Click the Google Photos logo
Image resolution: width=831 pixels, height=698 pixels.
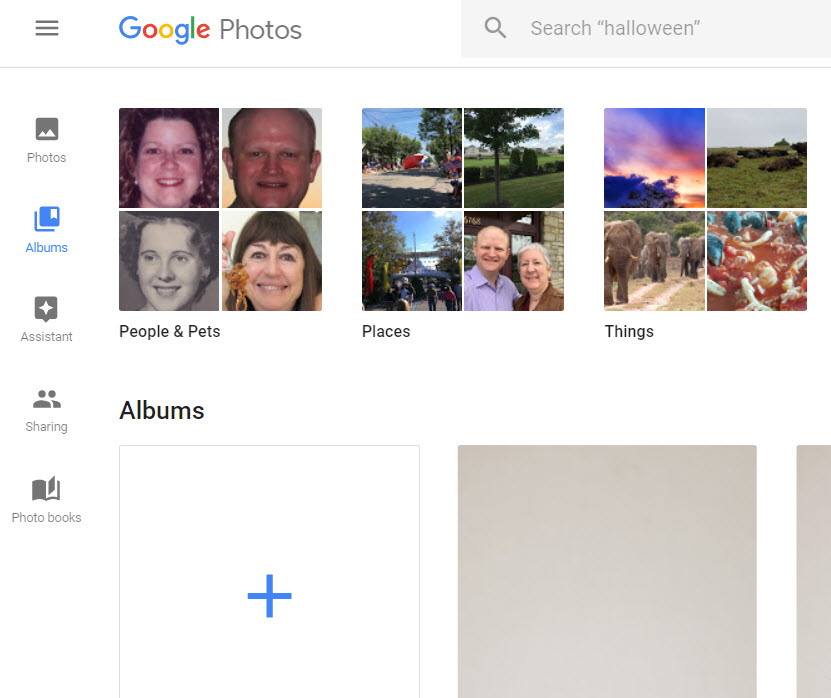[x=210, y=29]
